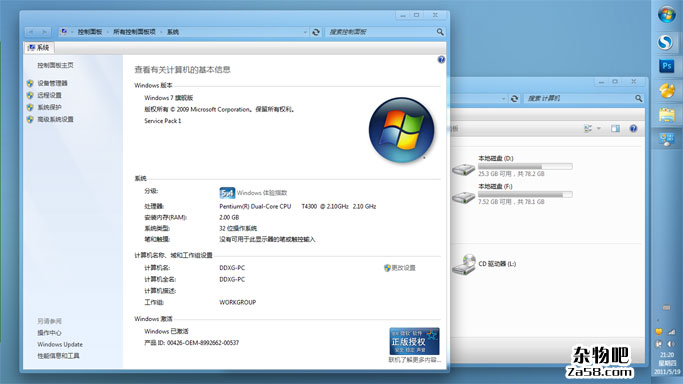Select 本地磁盘 (D:) in Computer window
This screenshot has height=384, width=683.
pyautogui.click(x=512, y=166)
